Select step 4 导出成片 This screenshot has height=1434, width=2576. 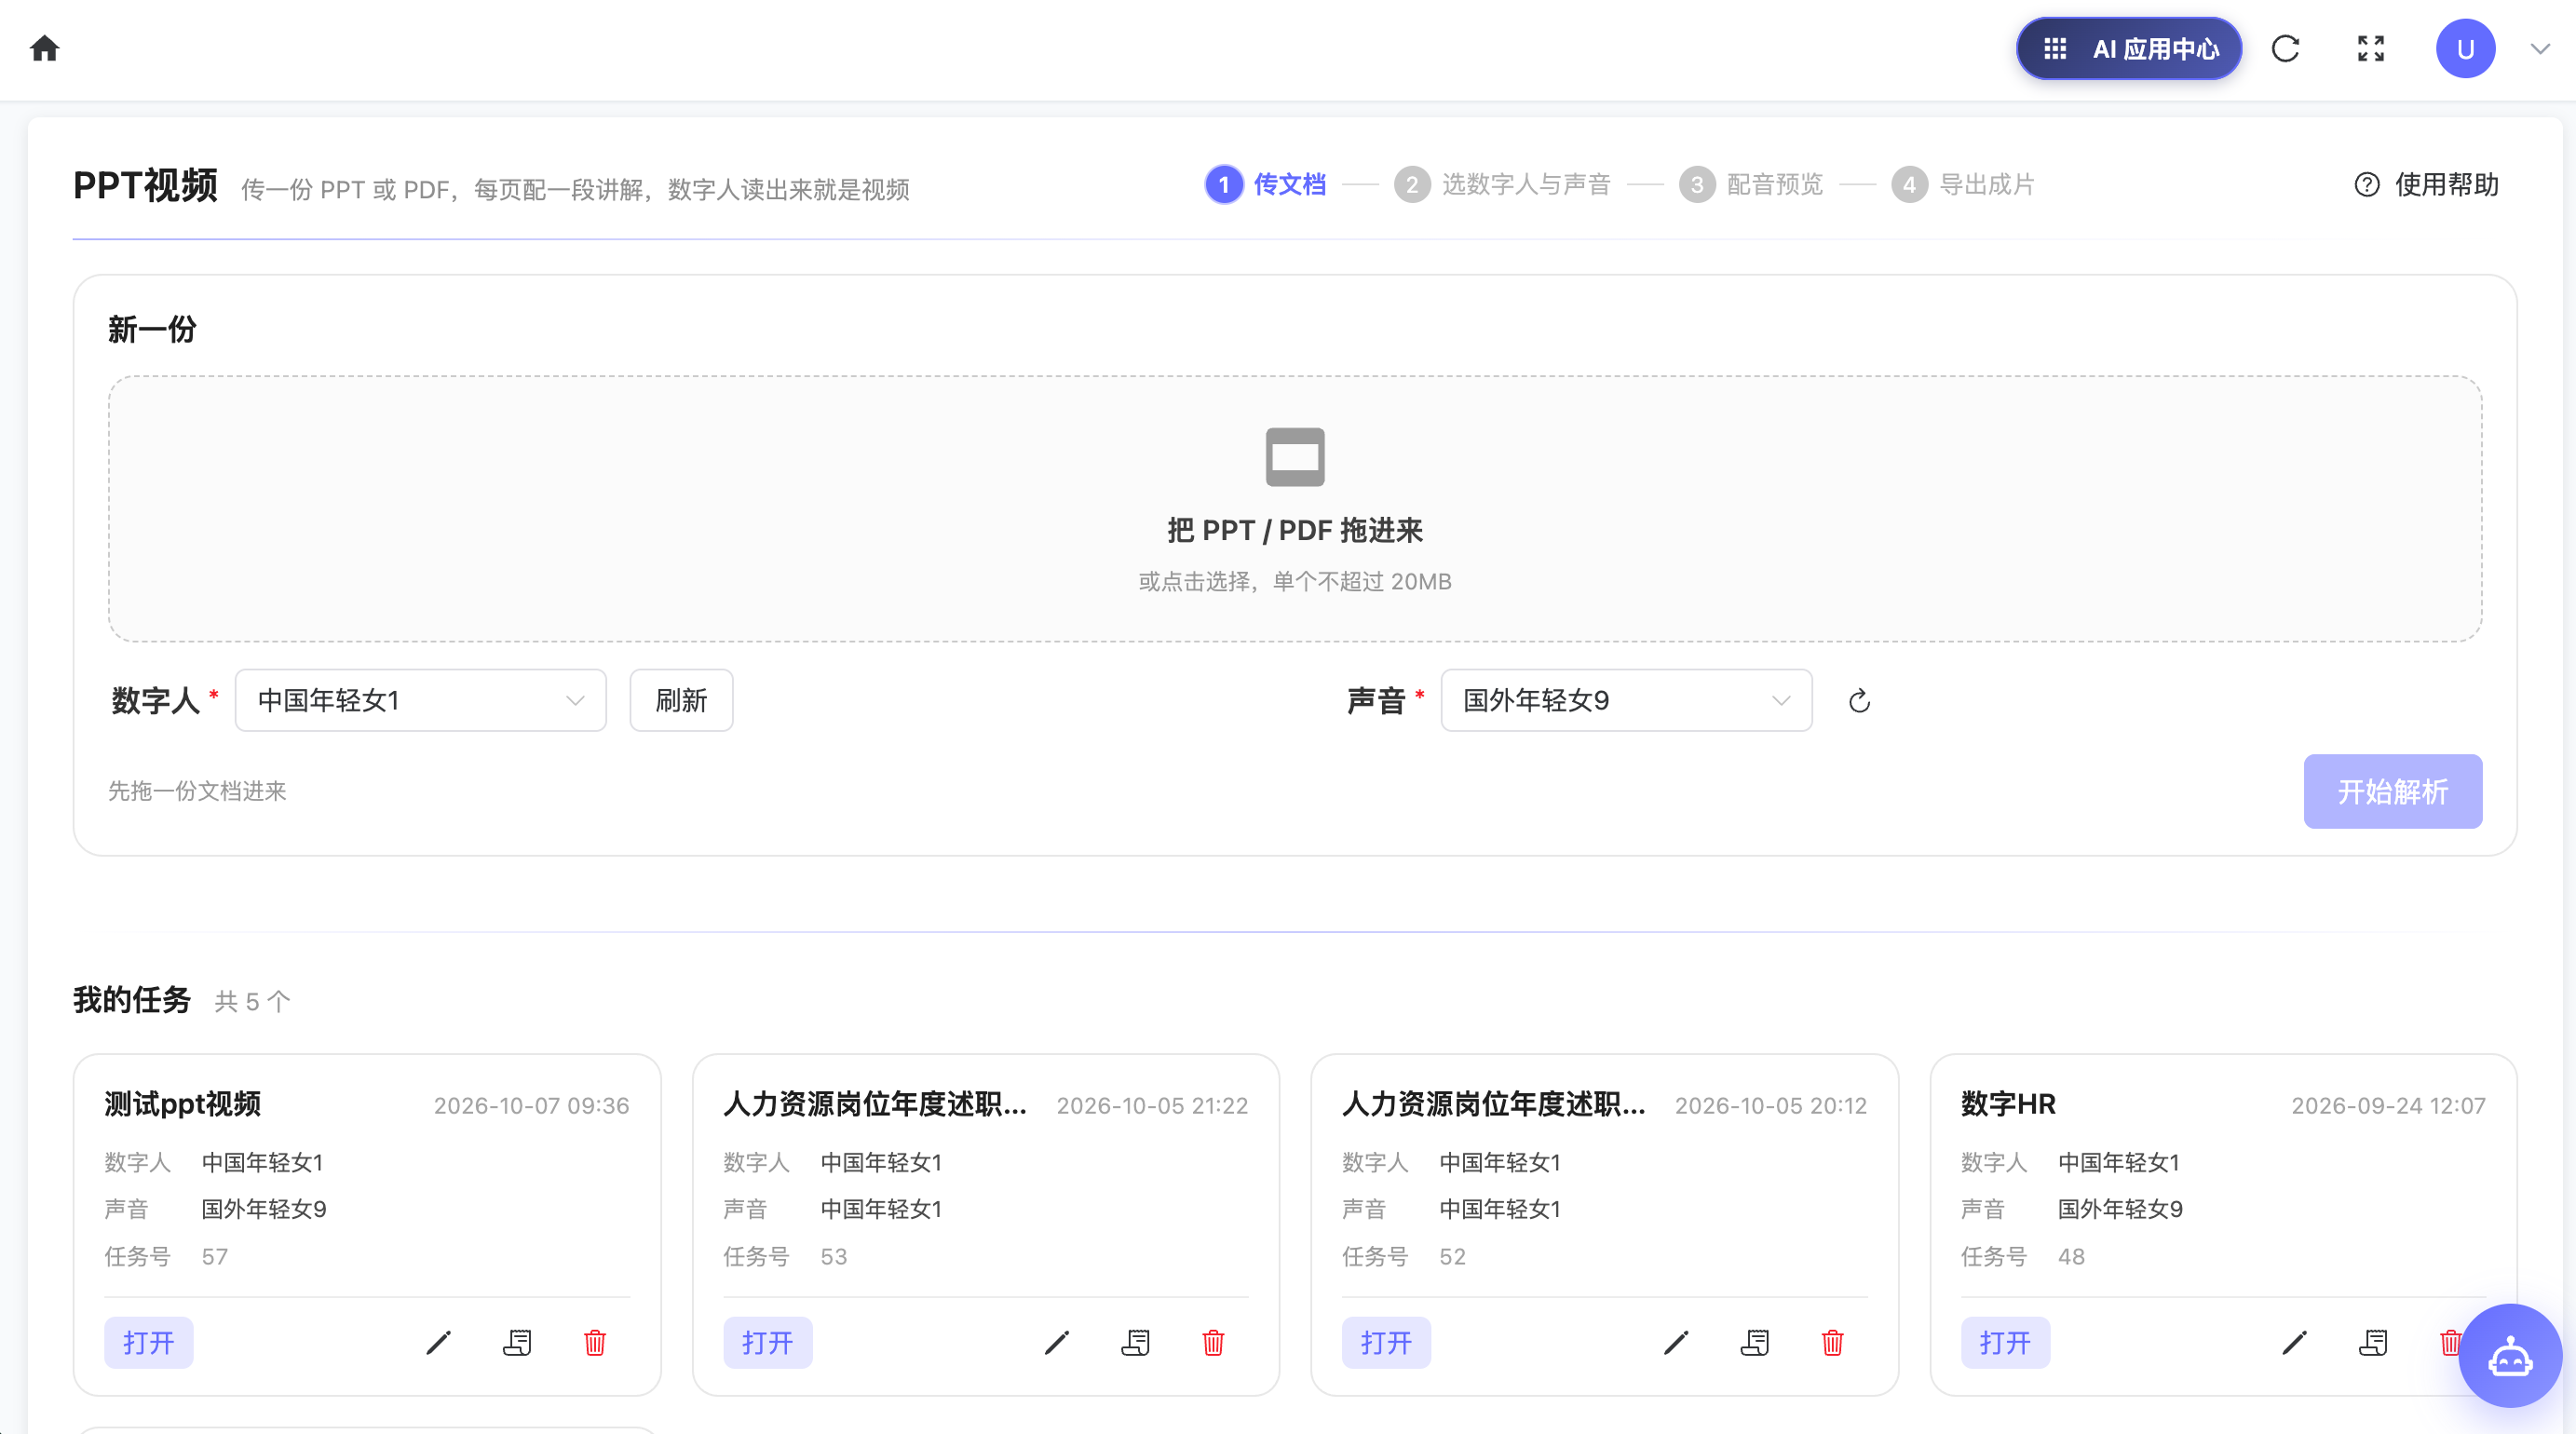click(x=1963, y=184)
